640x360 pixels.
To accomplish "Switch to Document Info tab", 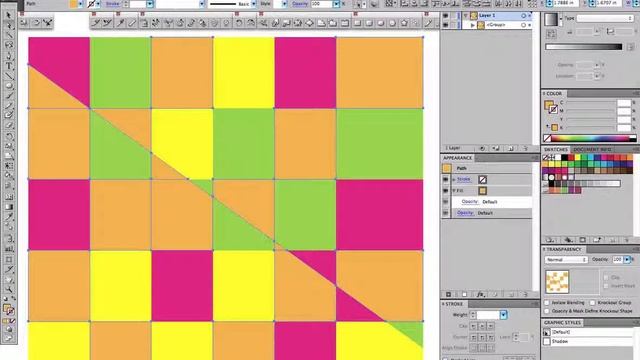I will coord(592,149).
